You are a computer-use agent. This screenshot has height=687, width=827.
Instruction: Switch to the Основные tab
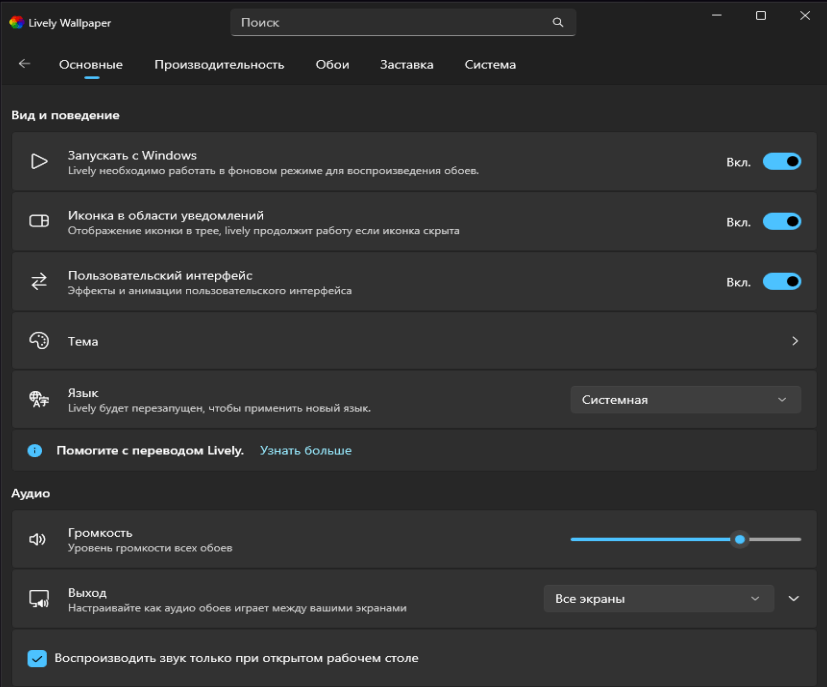(x=91, y=64)
